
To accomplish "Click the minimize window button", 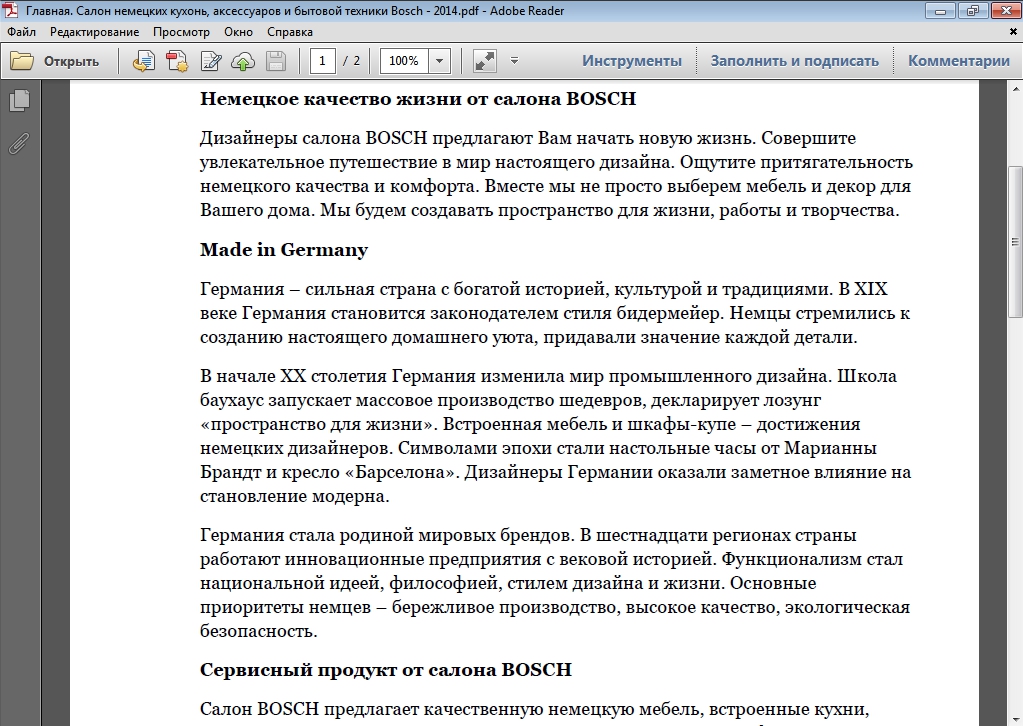I will coord(940,10).
